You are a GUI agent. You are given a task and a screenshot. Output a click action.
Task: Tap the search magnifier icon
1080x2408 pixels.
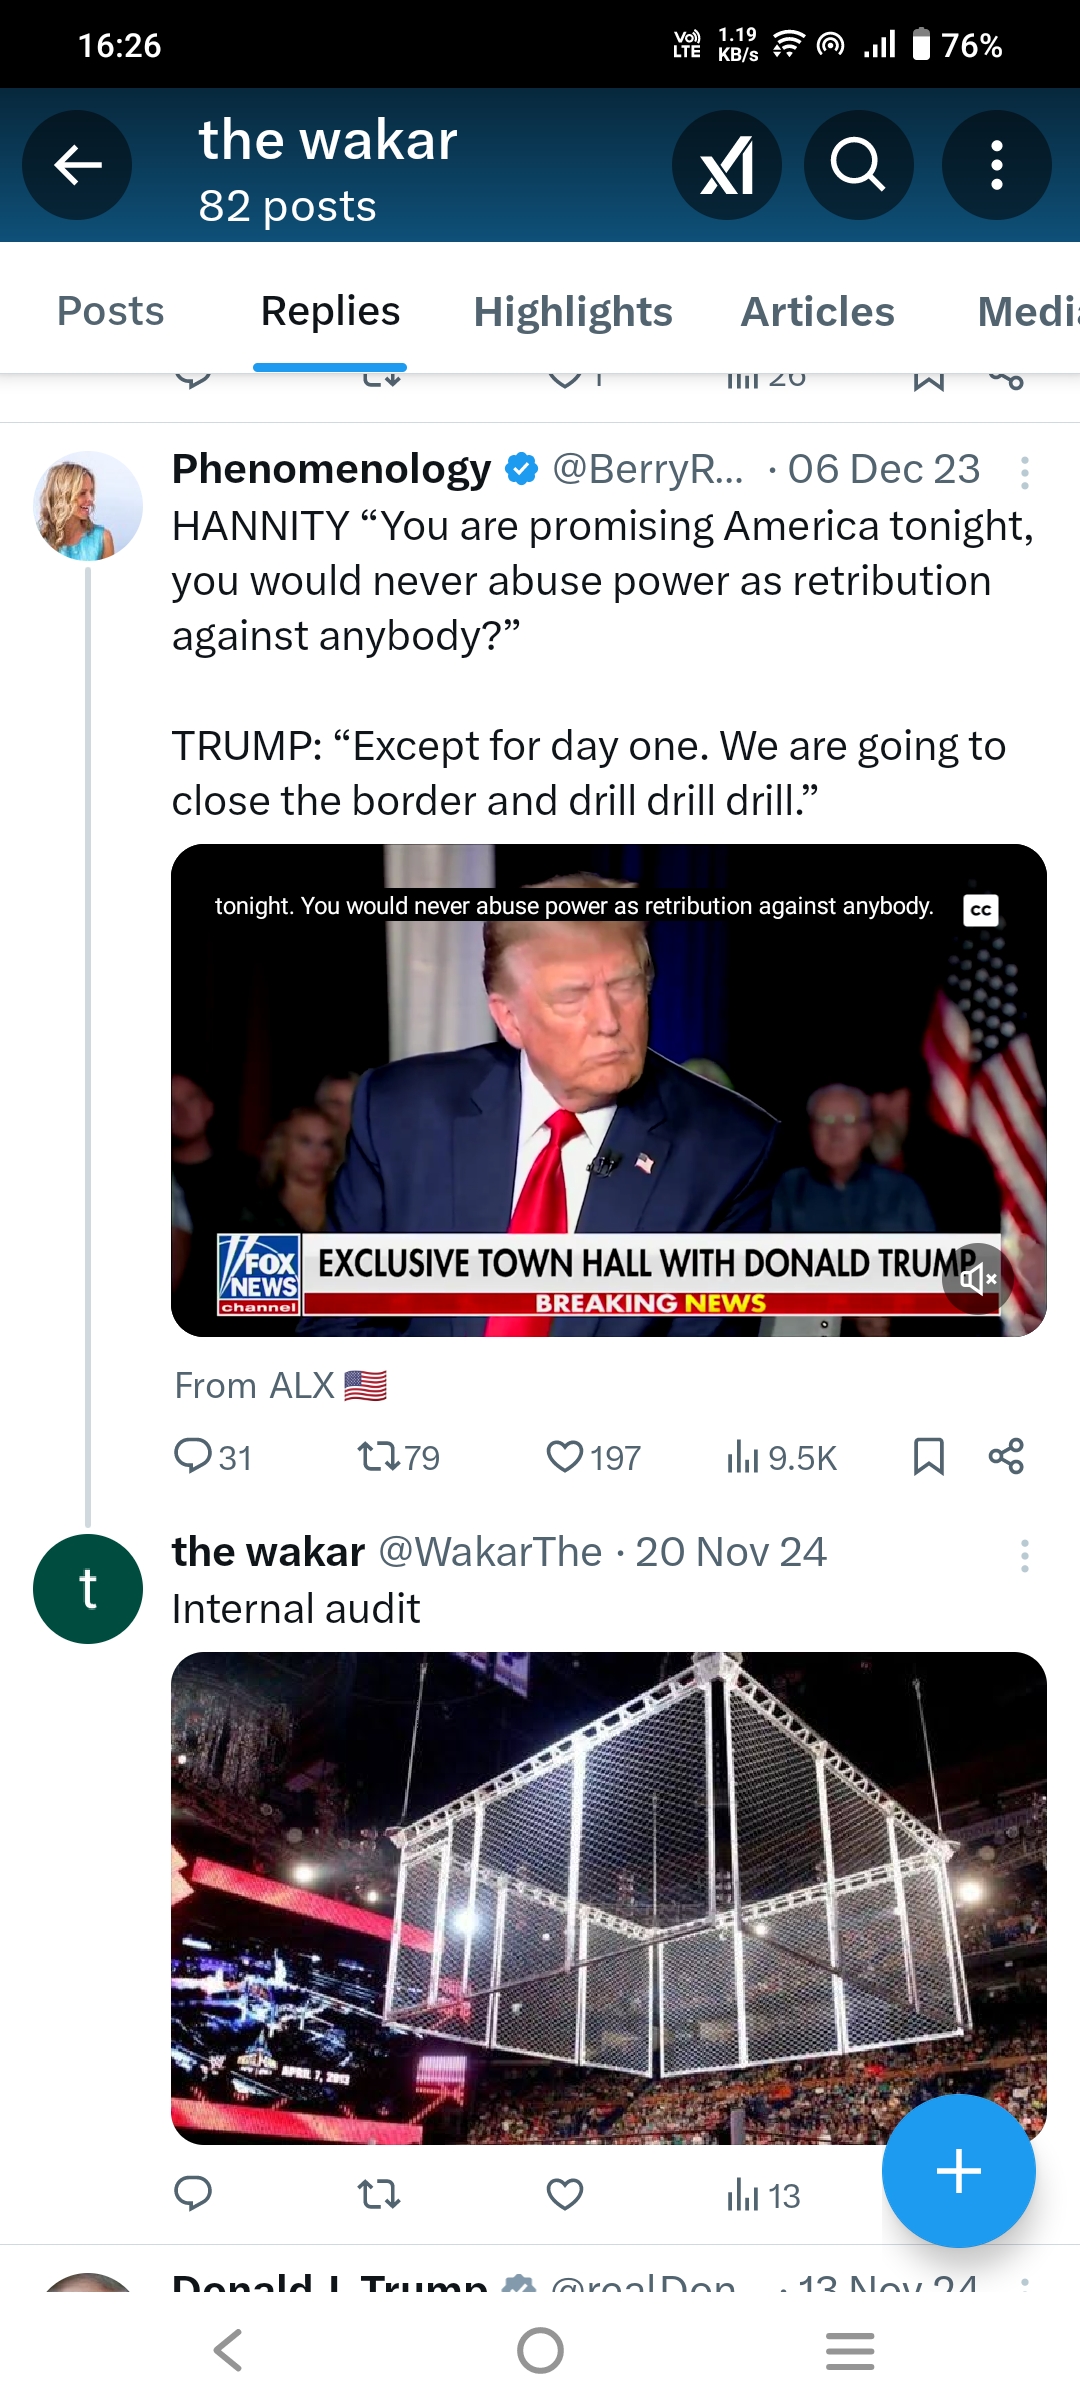[x=858, y=165]
